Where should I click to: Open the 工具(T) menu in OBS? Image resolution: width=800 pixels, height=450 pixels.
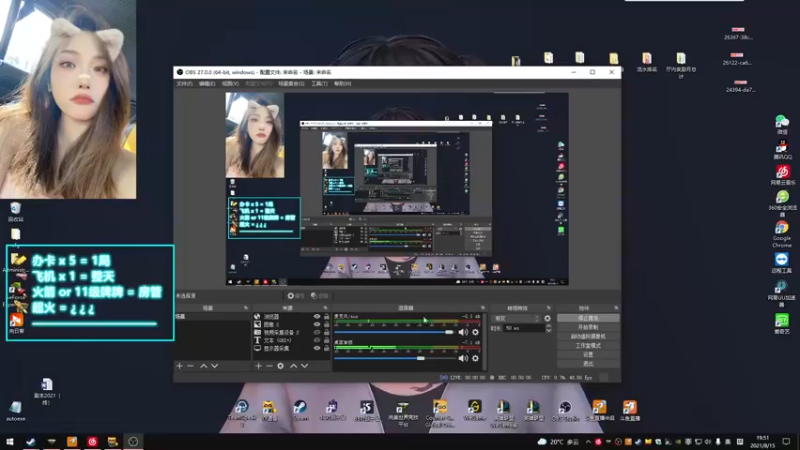coord(319,84)
